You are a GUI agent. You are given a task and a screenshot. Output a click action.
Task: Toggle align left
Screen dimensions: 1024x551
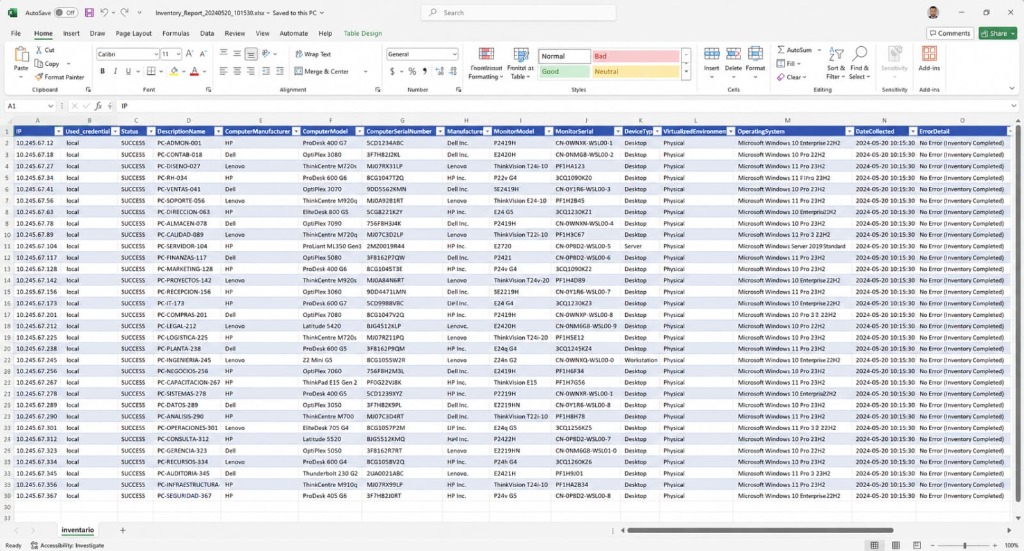(223, 71)
